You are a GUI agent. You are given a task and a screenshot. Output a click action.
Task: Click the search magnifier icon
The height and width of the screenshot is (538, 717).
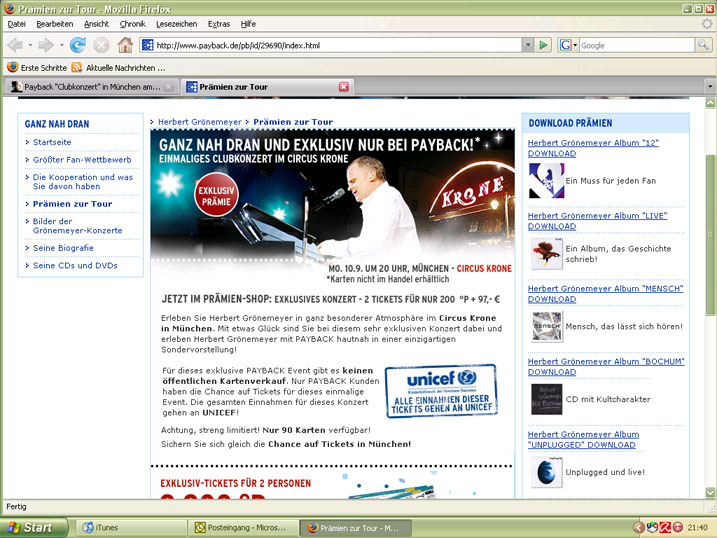[703, 45]
